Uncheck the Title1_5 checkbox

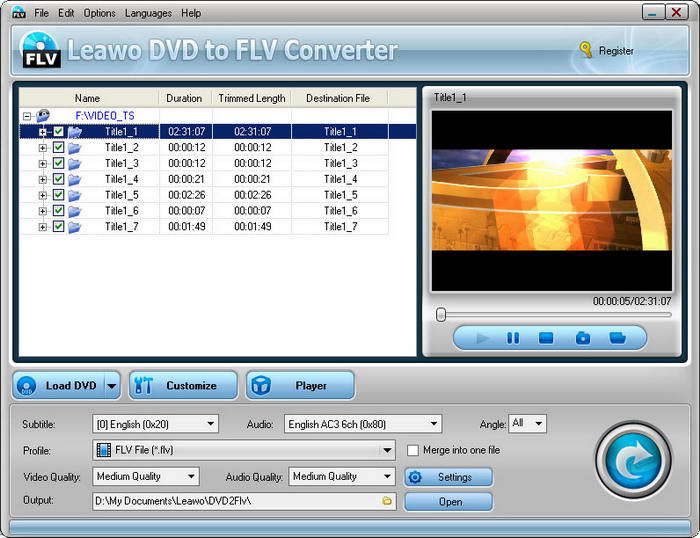tap(58, 195)
